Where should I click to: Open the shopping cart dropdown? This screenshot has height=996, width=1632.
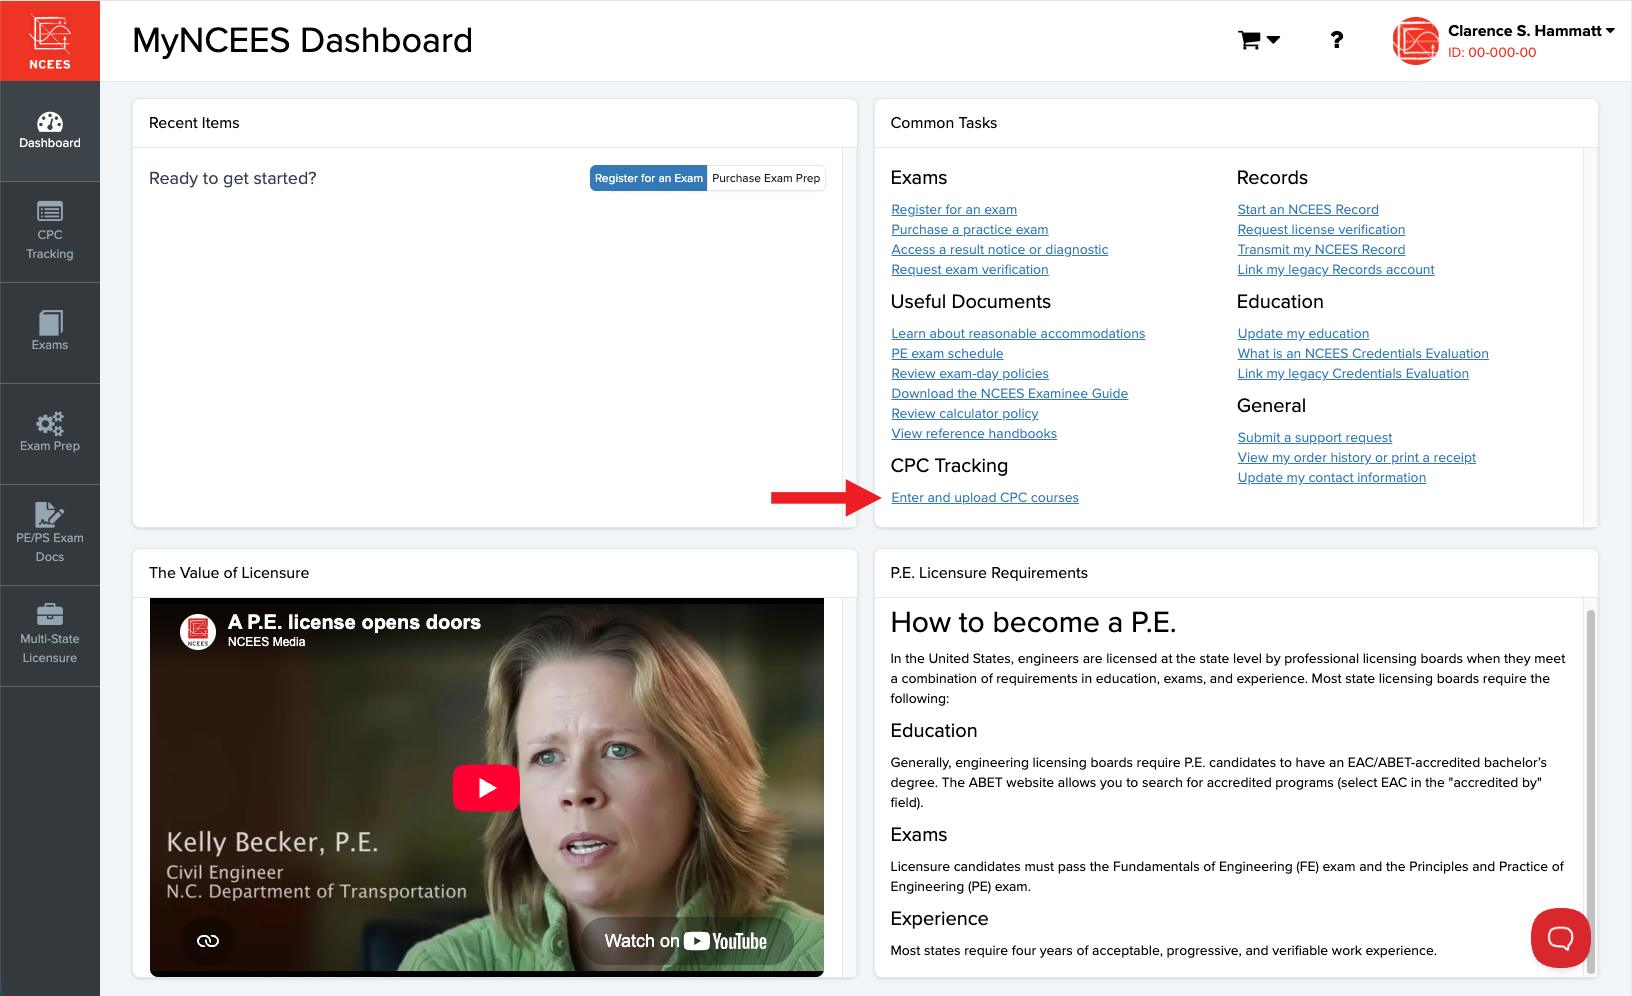coord(1259,40)
